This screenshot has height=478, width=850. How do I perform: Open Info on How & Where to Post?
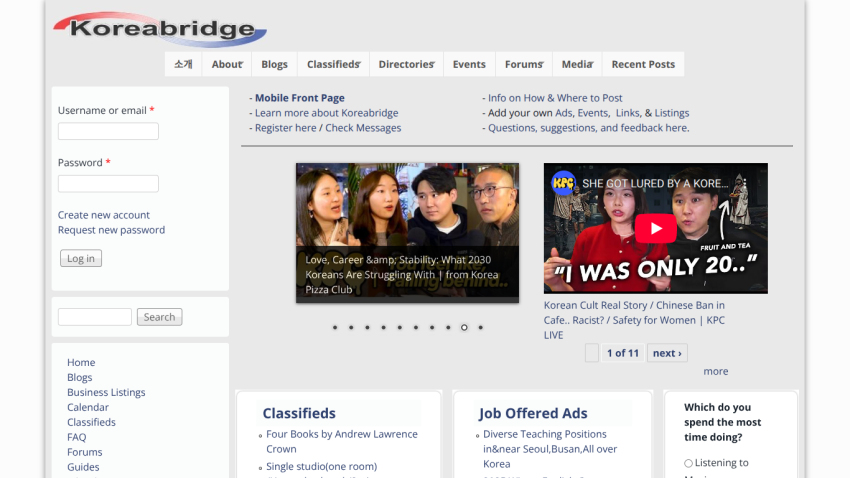point(555,98)
